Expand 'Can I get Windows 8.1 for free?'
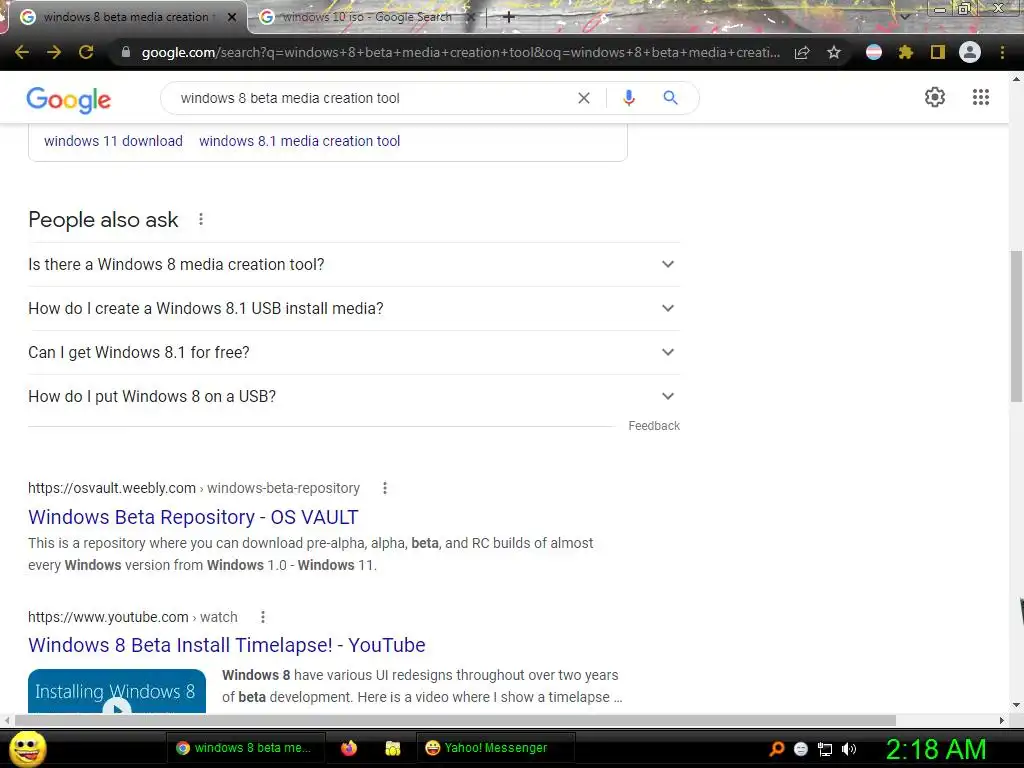 pyautogui.click(x=354, y=352)
